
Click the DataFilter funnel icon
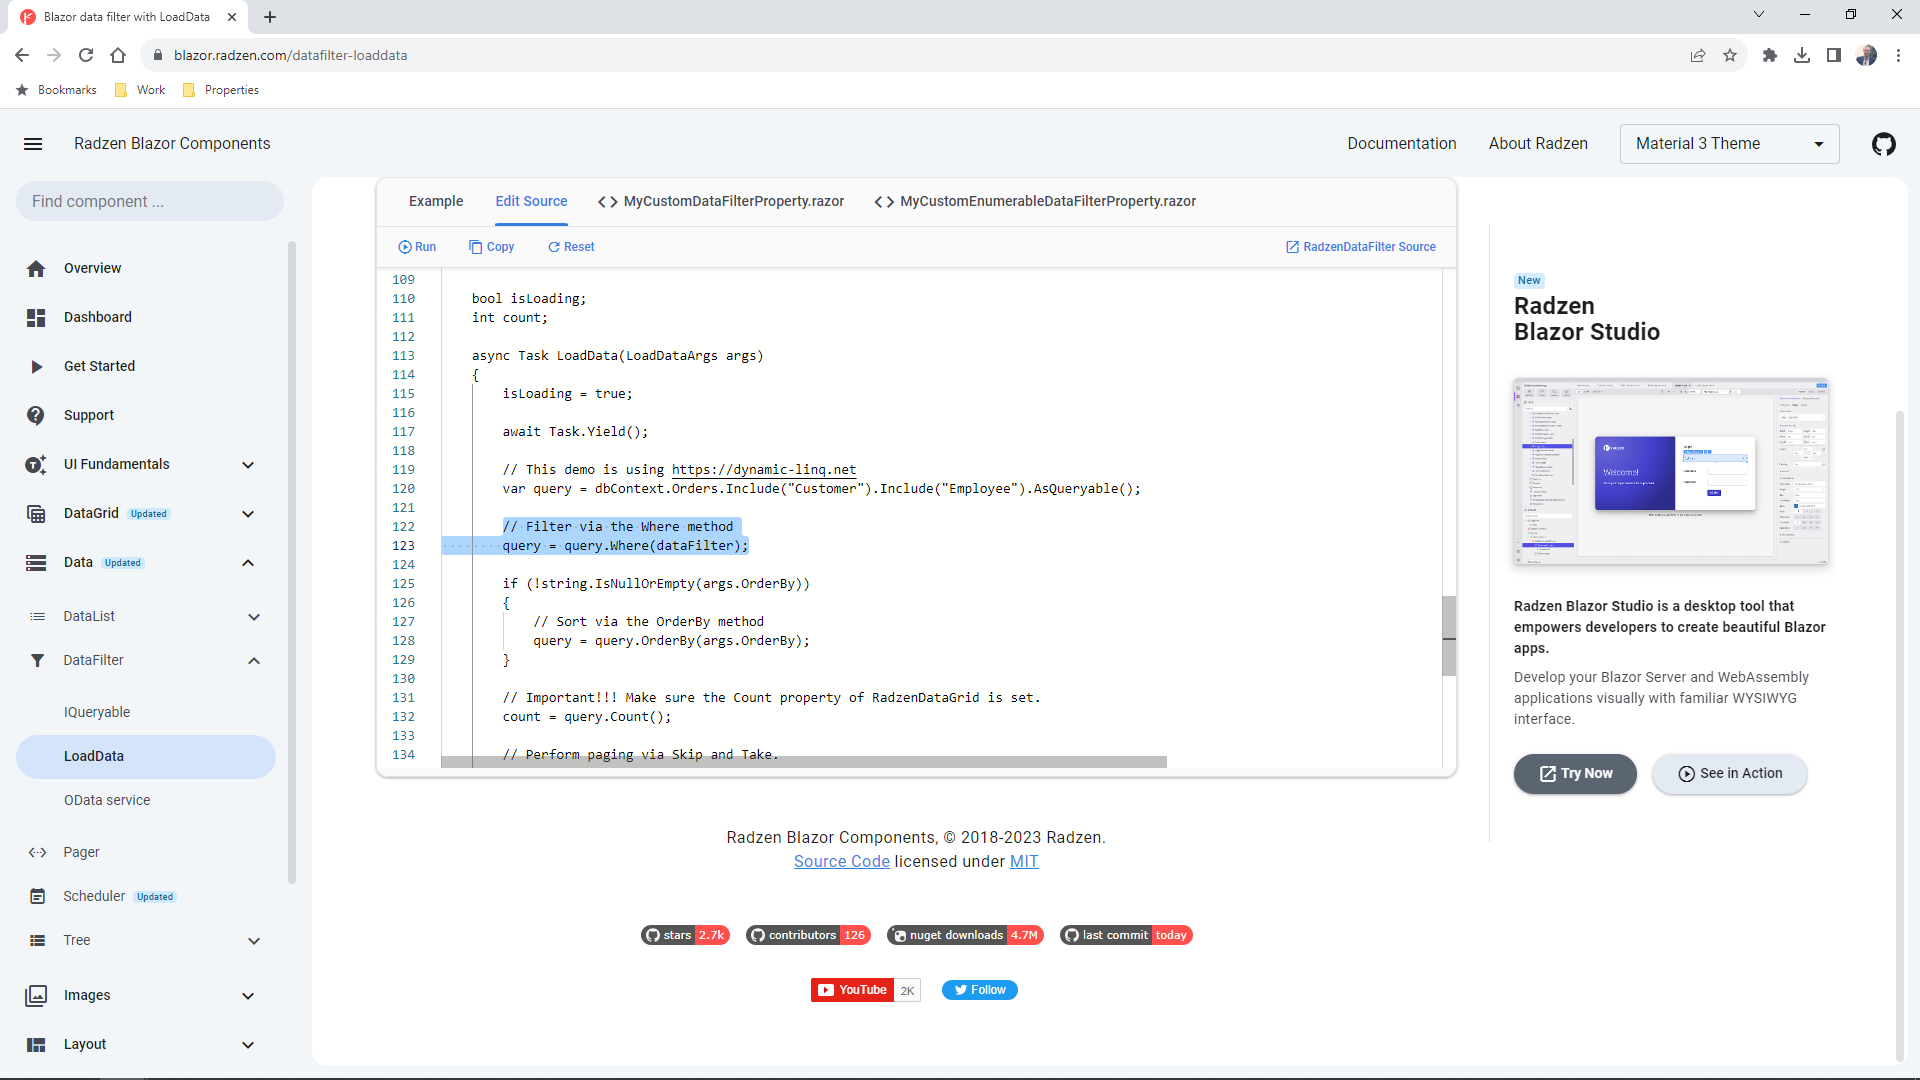click(37, 660)
